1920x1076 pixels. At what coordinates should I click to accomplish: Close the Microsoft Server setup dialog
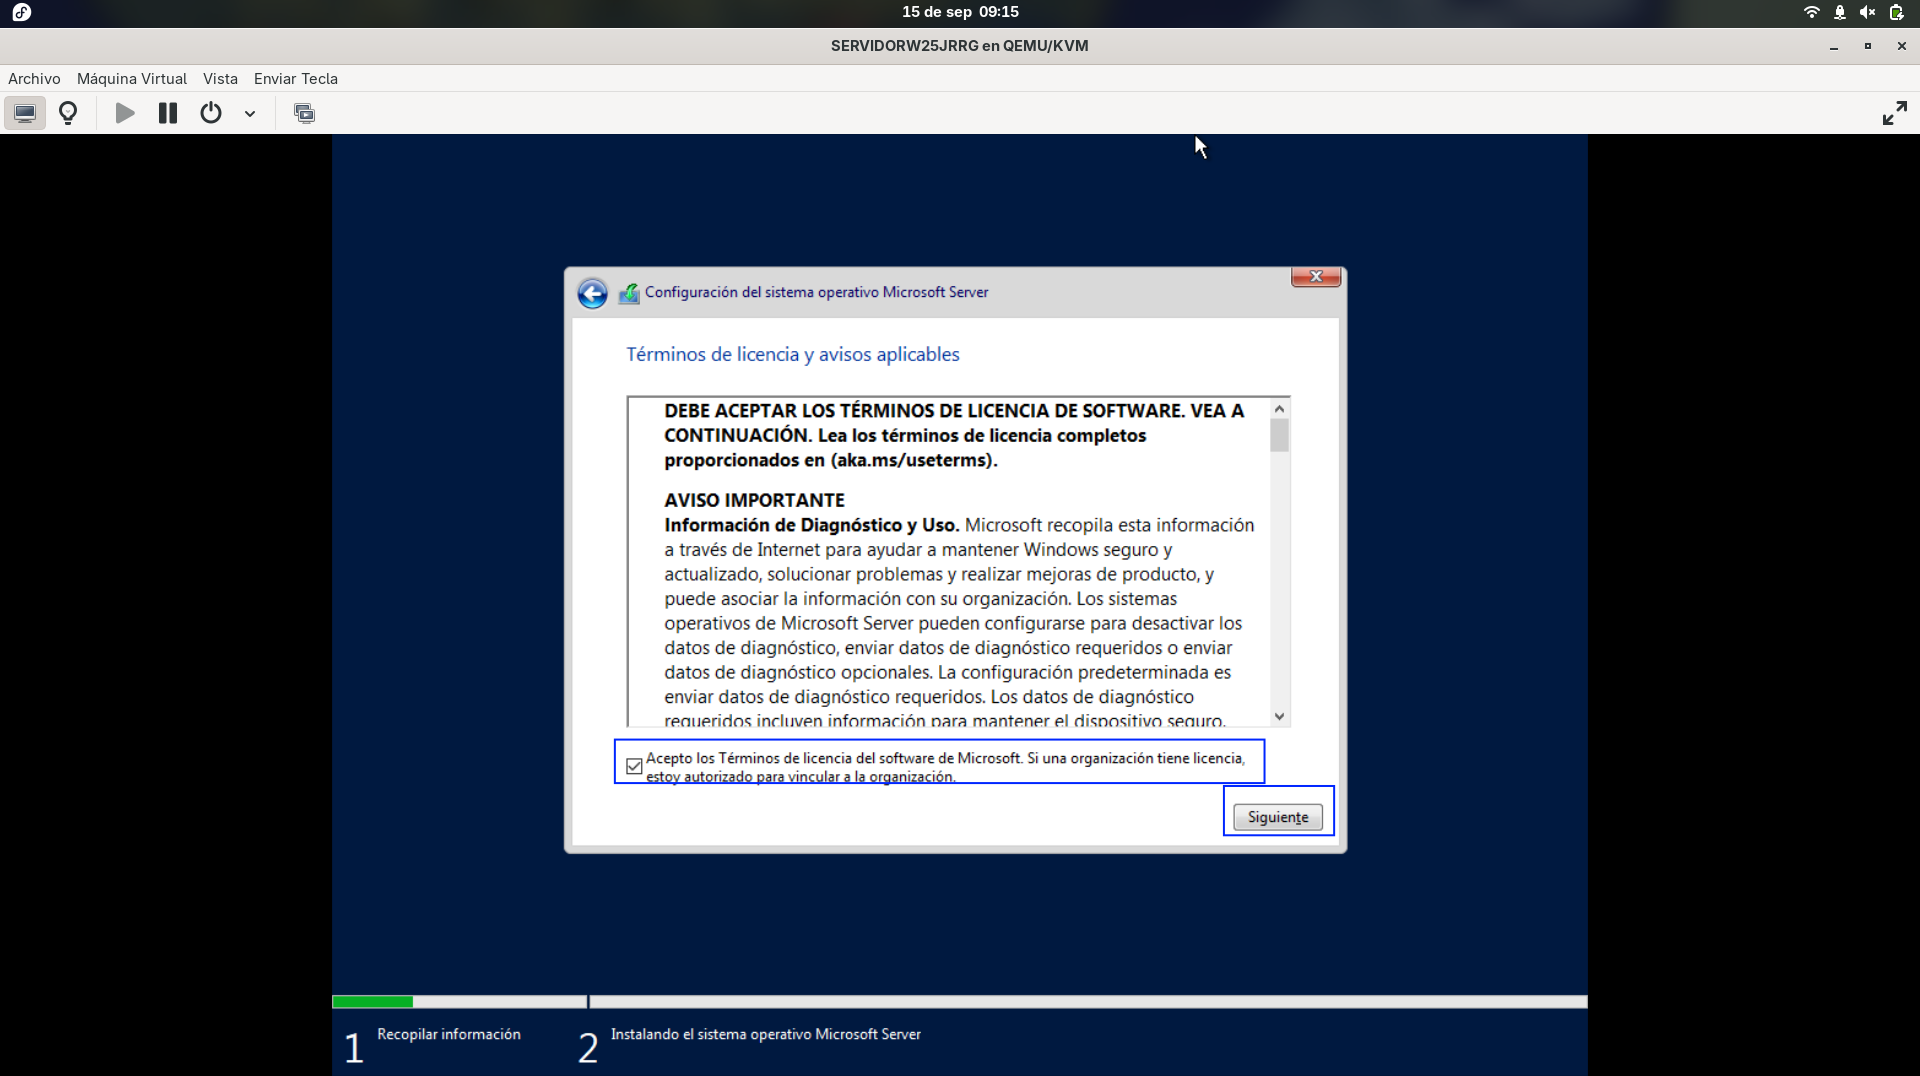click(1316, 277)
